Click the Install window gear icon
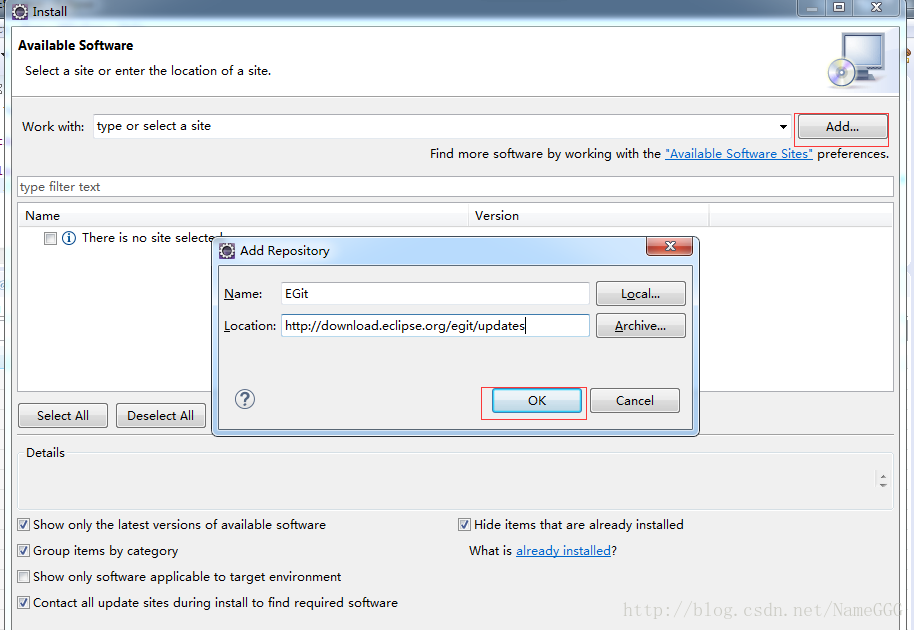This screenshot has width=914, height=630. coord(20,12)
